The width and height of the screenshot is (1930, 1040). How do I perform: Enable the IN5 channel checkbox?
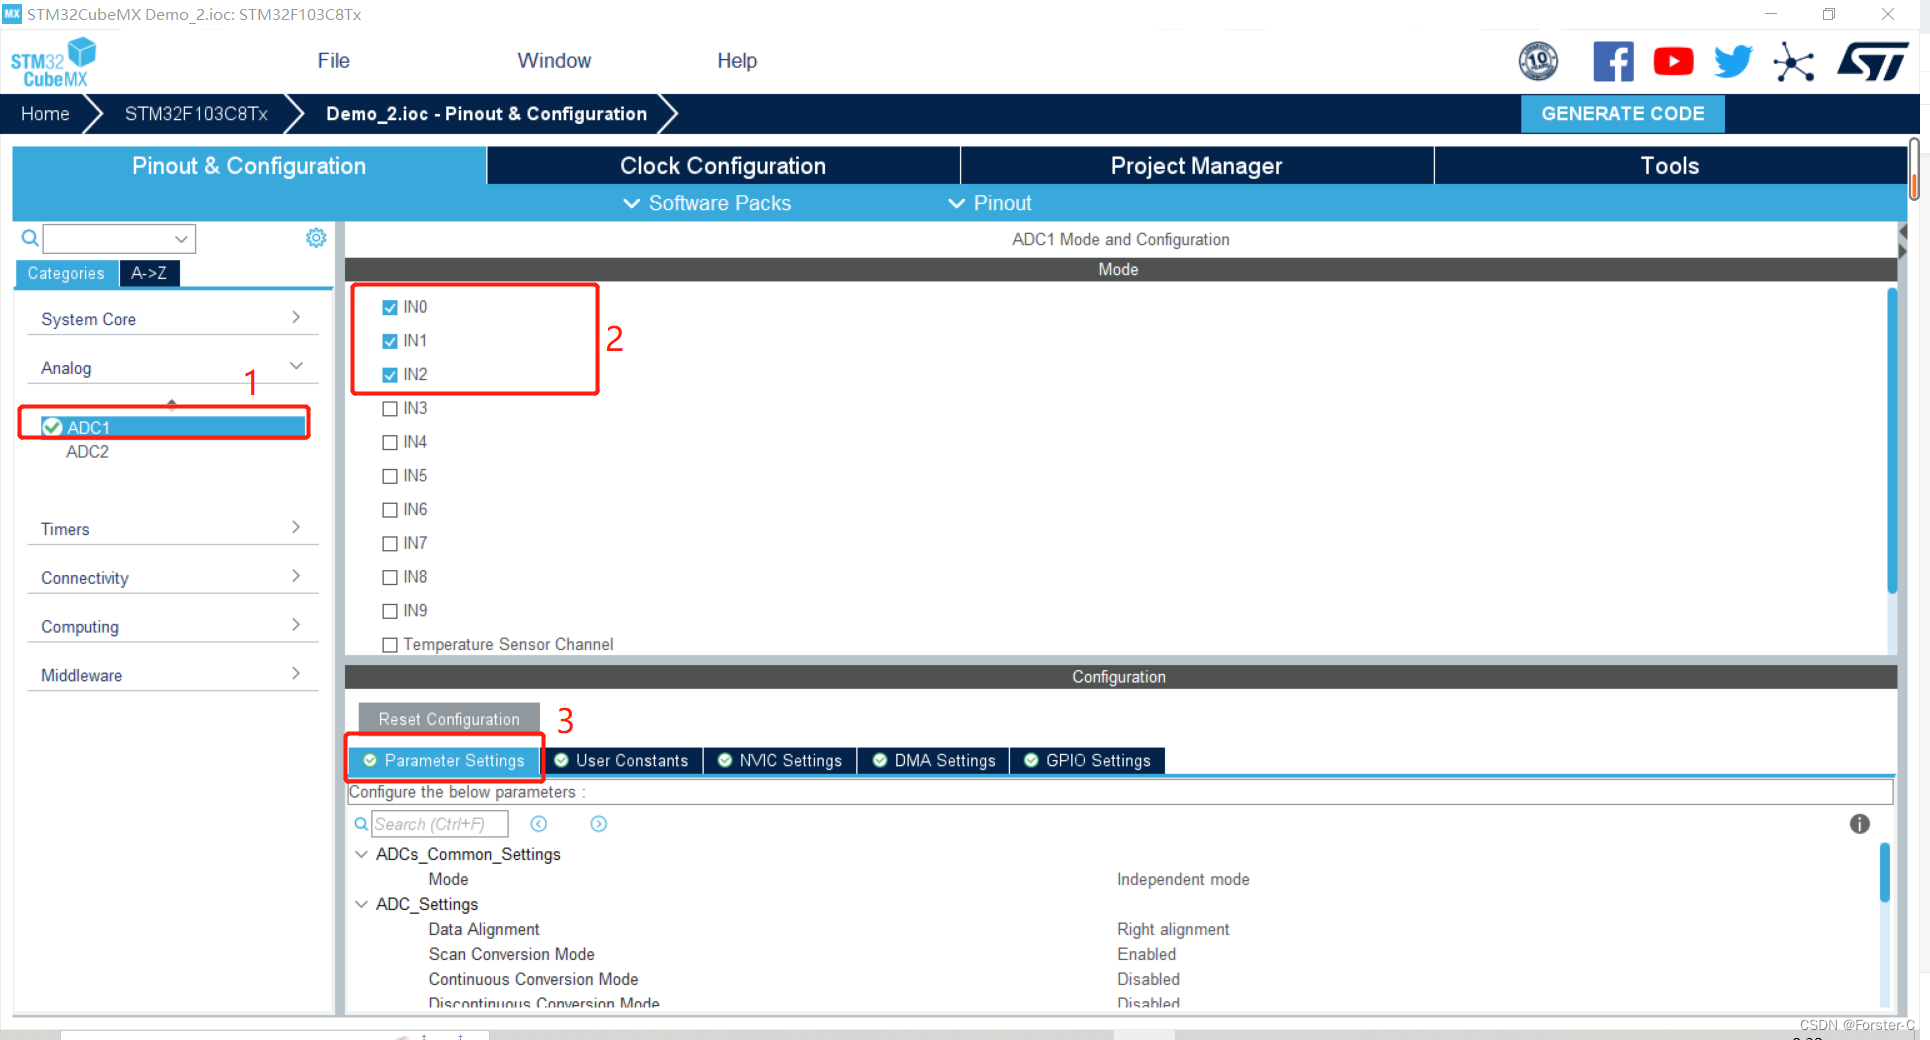390,476
